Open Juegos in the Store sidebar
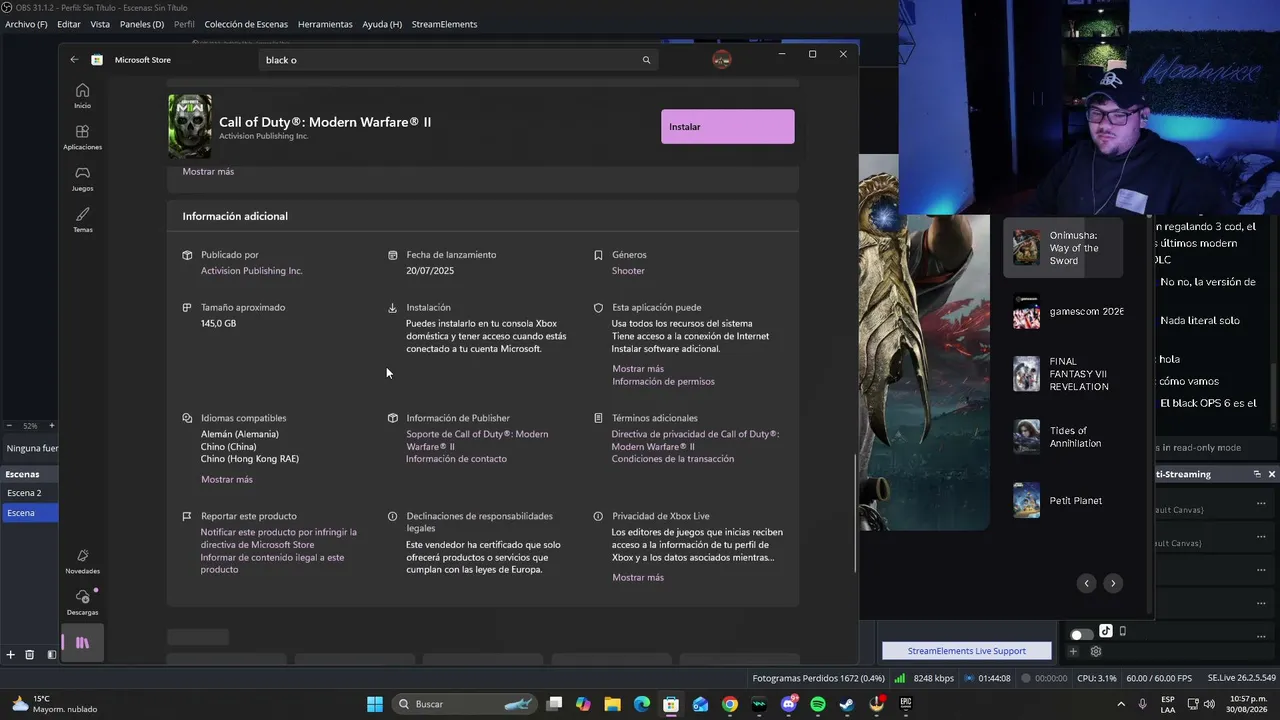Viewport: 1280px width, 720px height. coord(82,179)
